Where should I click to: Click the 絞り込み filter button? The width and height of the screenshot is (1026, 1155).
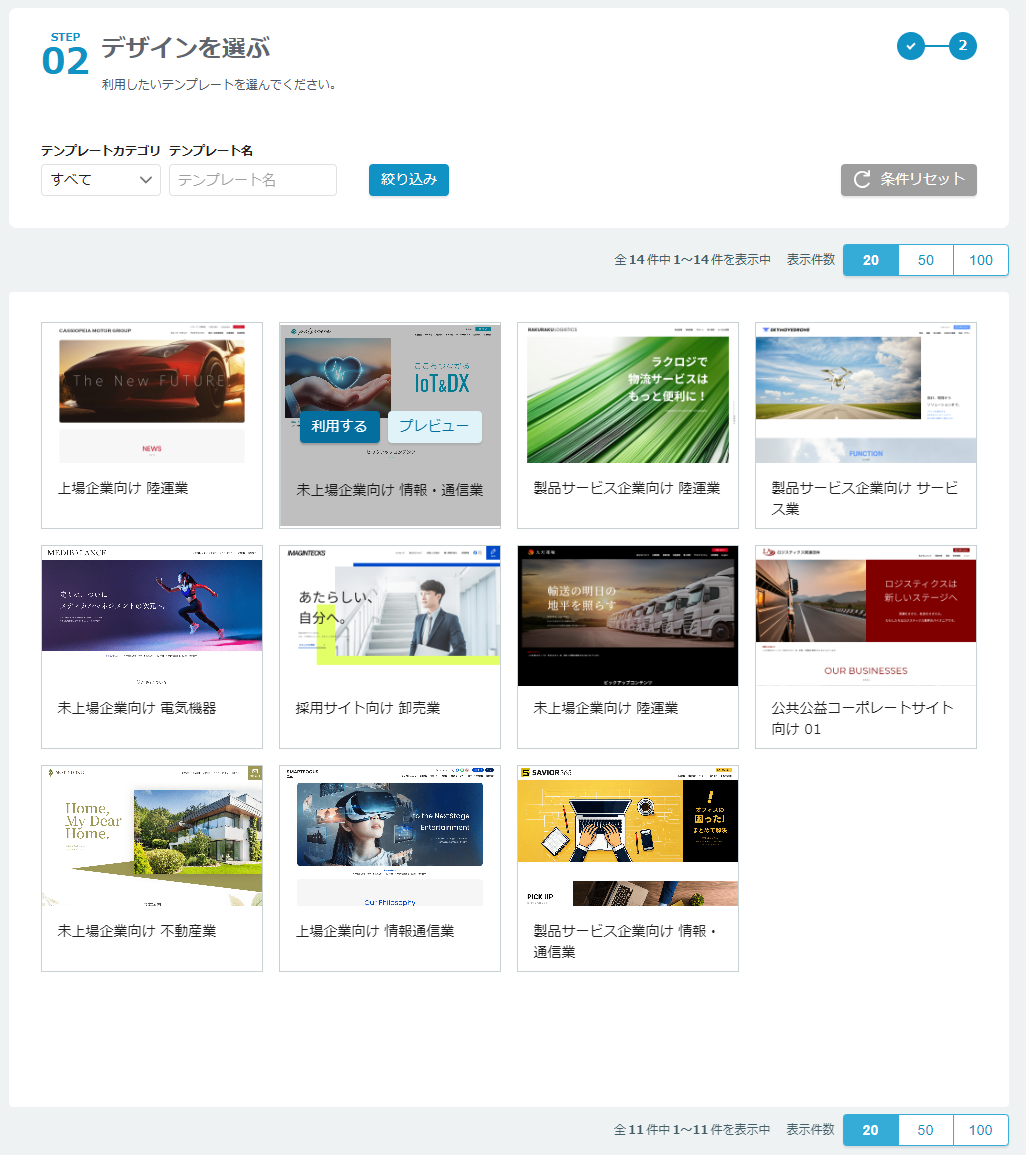click(409, 180)
